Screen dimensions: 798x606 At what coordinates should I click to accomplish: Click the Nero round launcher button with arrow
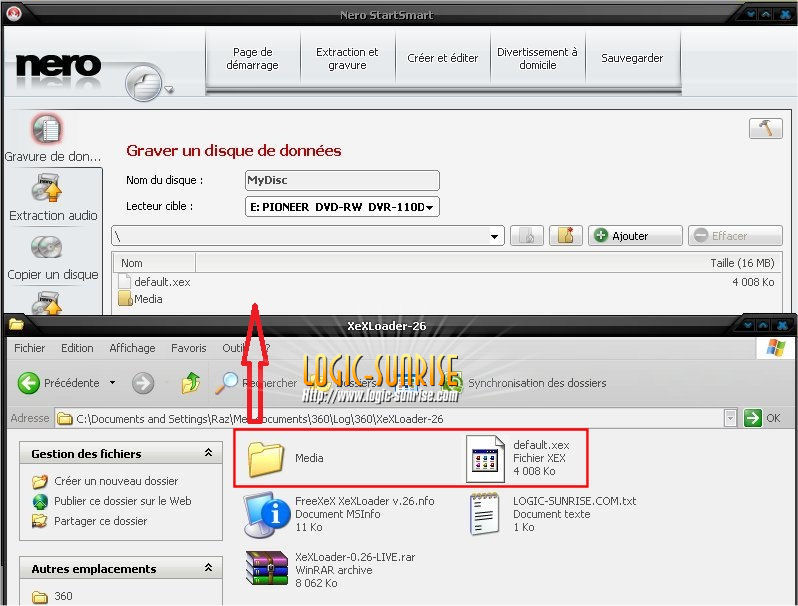(x=144, y=82)
